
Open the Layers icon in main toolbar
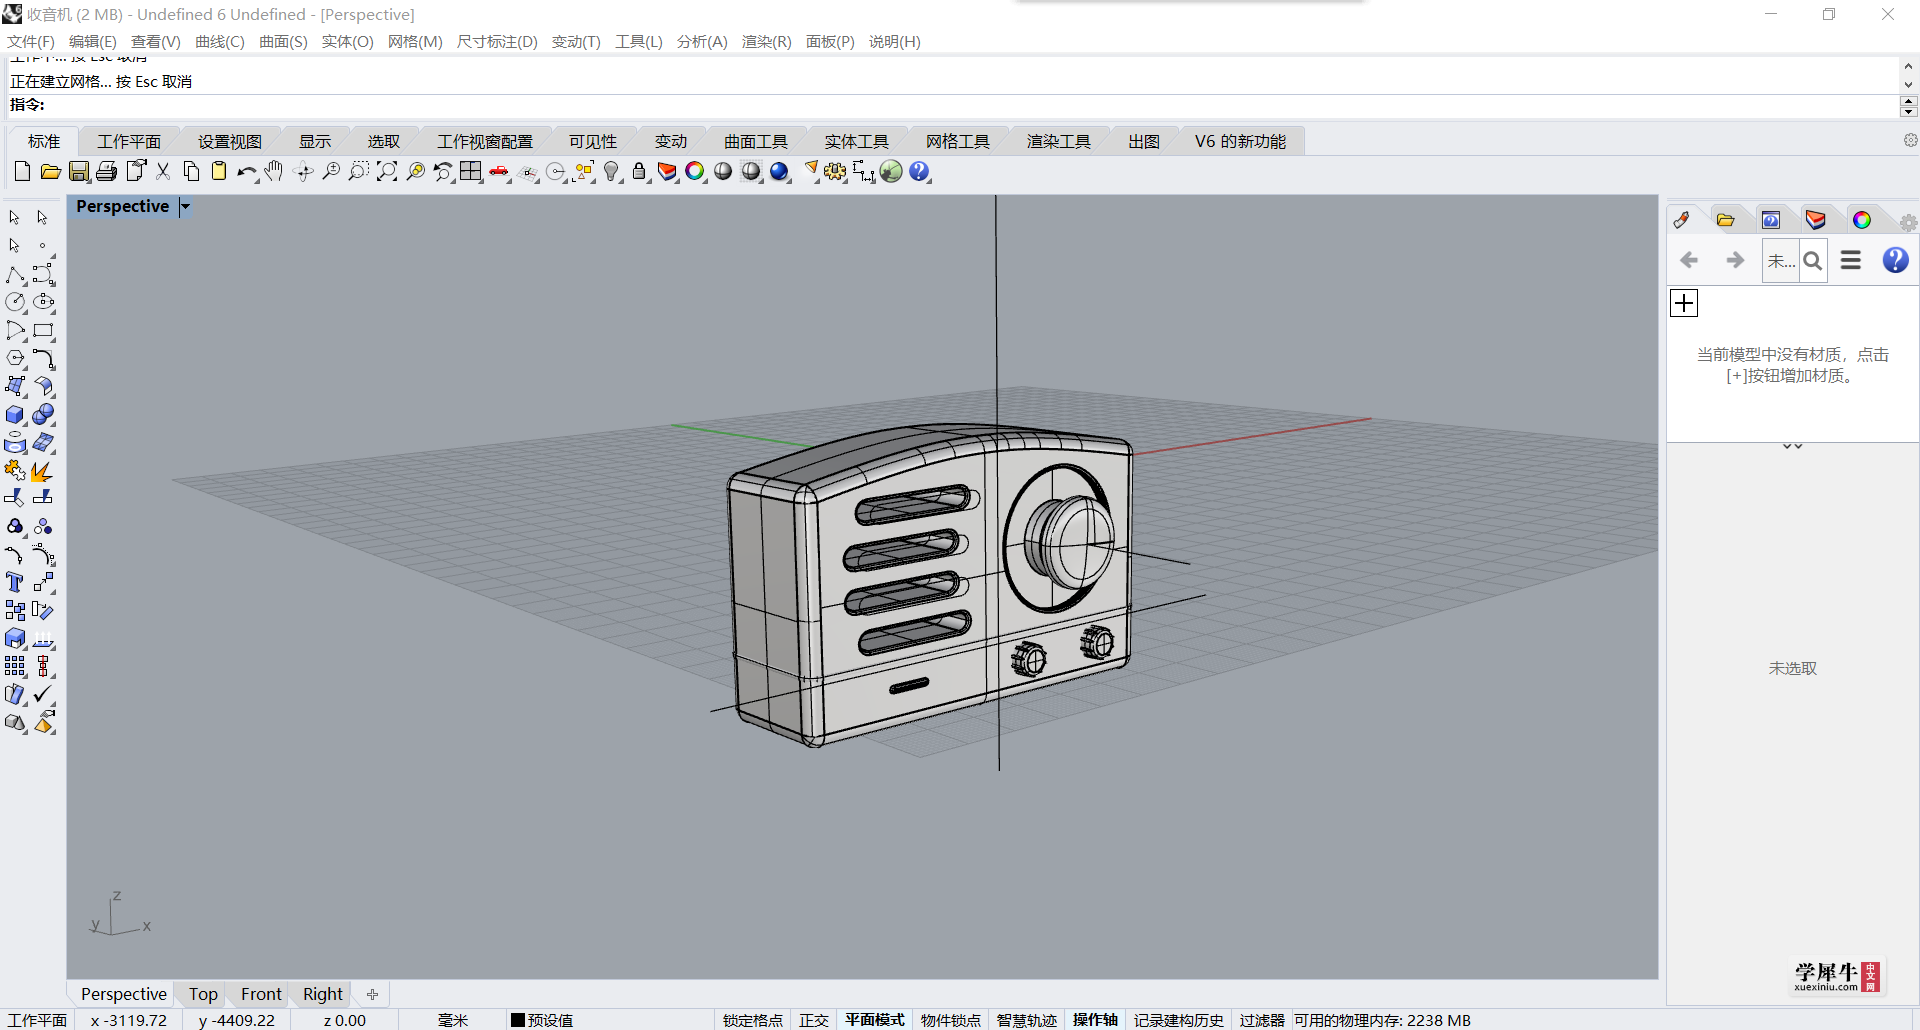(667, 172)
